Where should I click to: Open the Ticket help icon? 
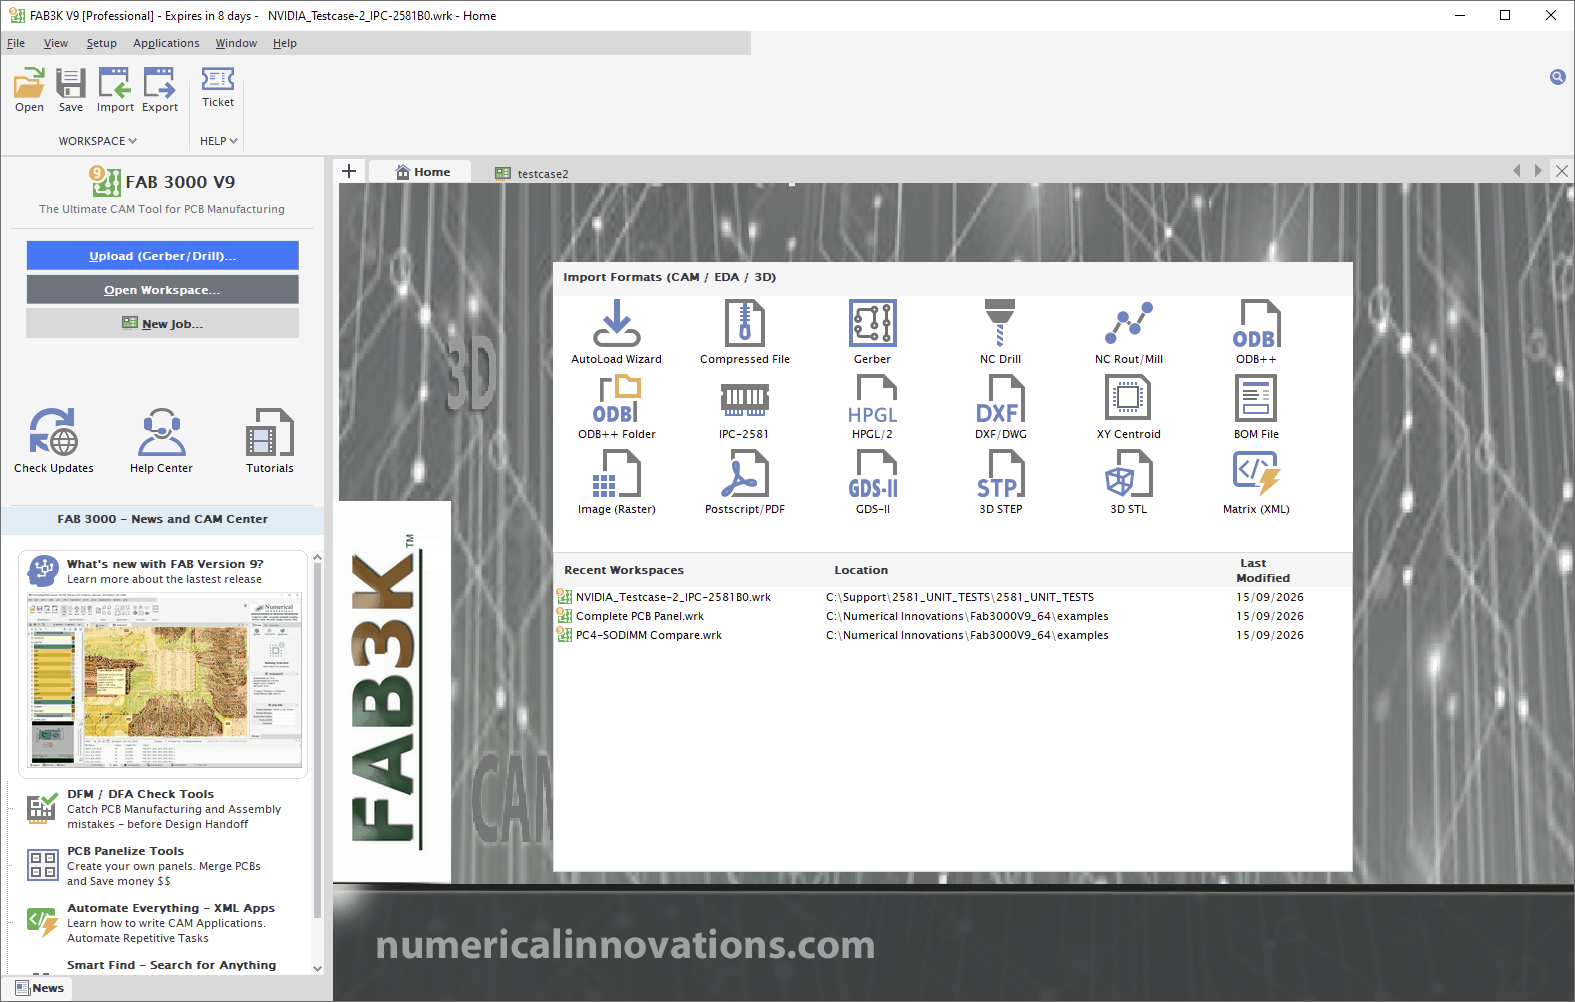tap(218, 87)
